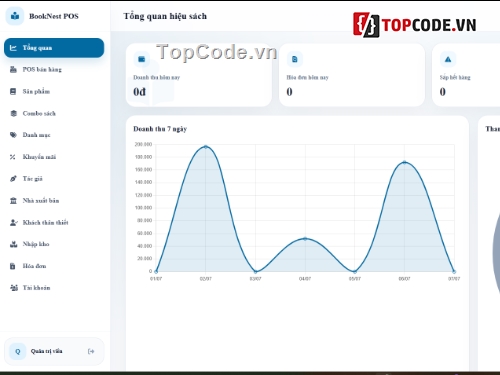
Task: Navigate to Hóa đơn page
Action: pyautogui.click(x=54, y=266)
